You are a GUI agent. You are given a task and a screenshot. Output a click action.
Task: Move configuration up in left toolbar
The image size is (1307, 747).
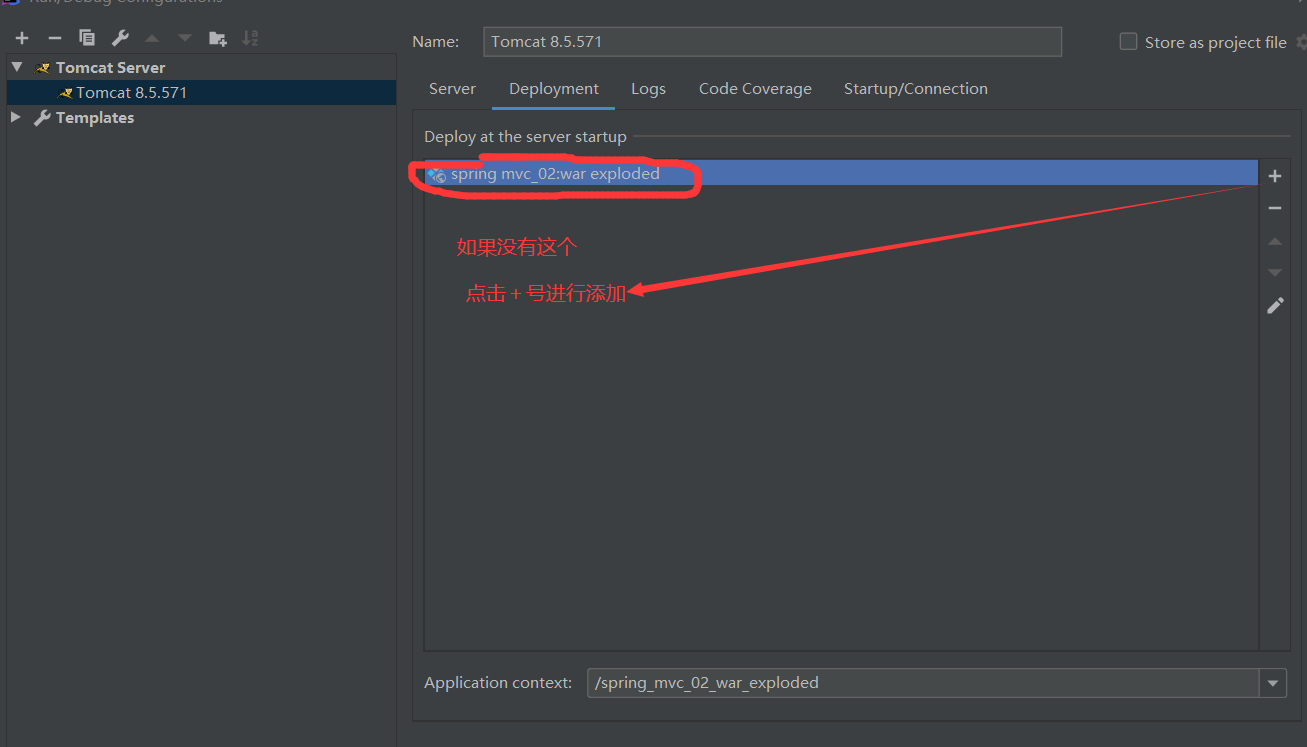click(152, 38)
